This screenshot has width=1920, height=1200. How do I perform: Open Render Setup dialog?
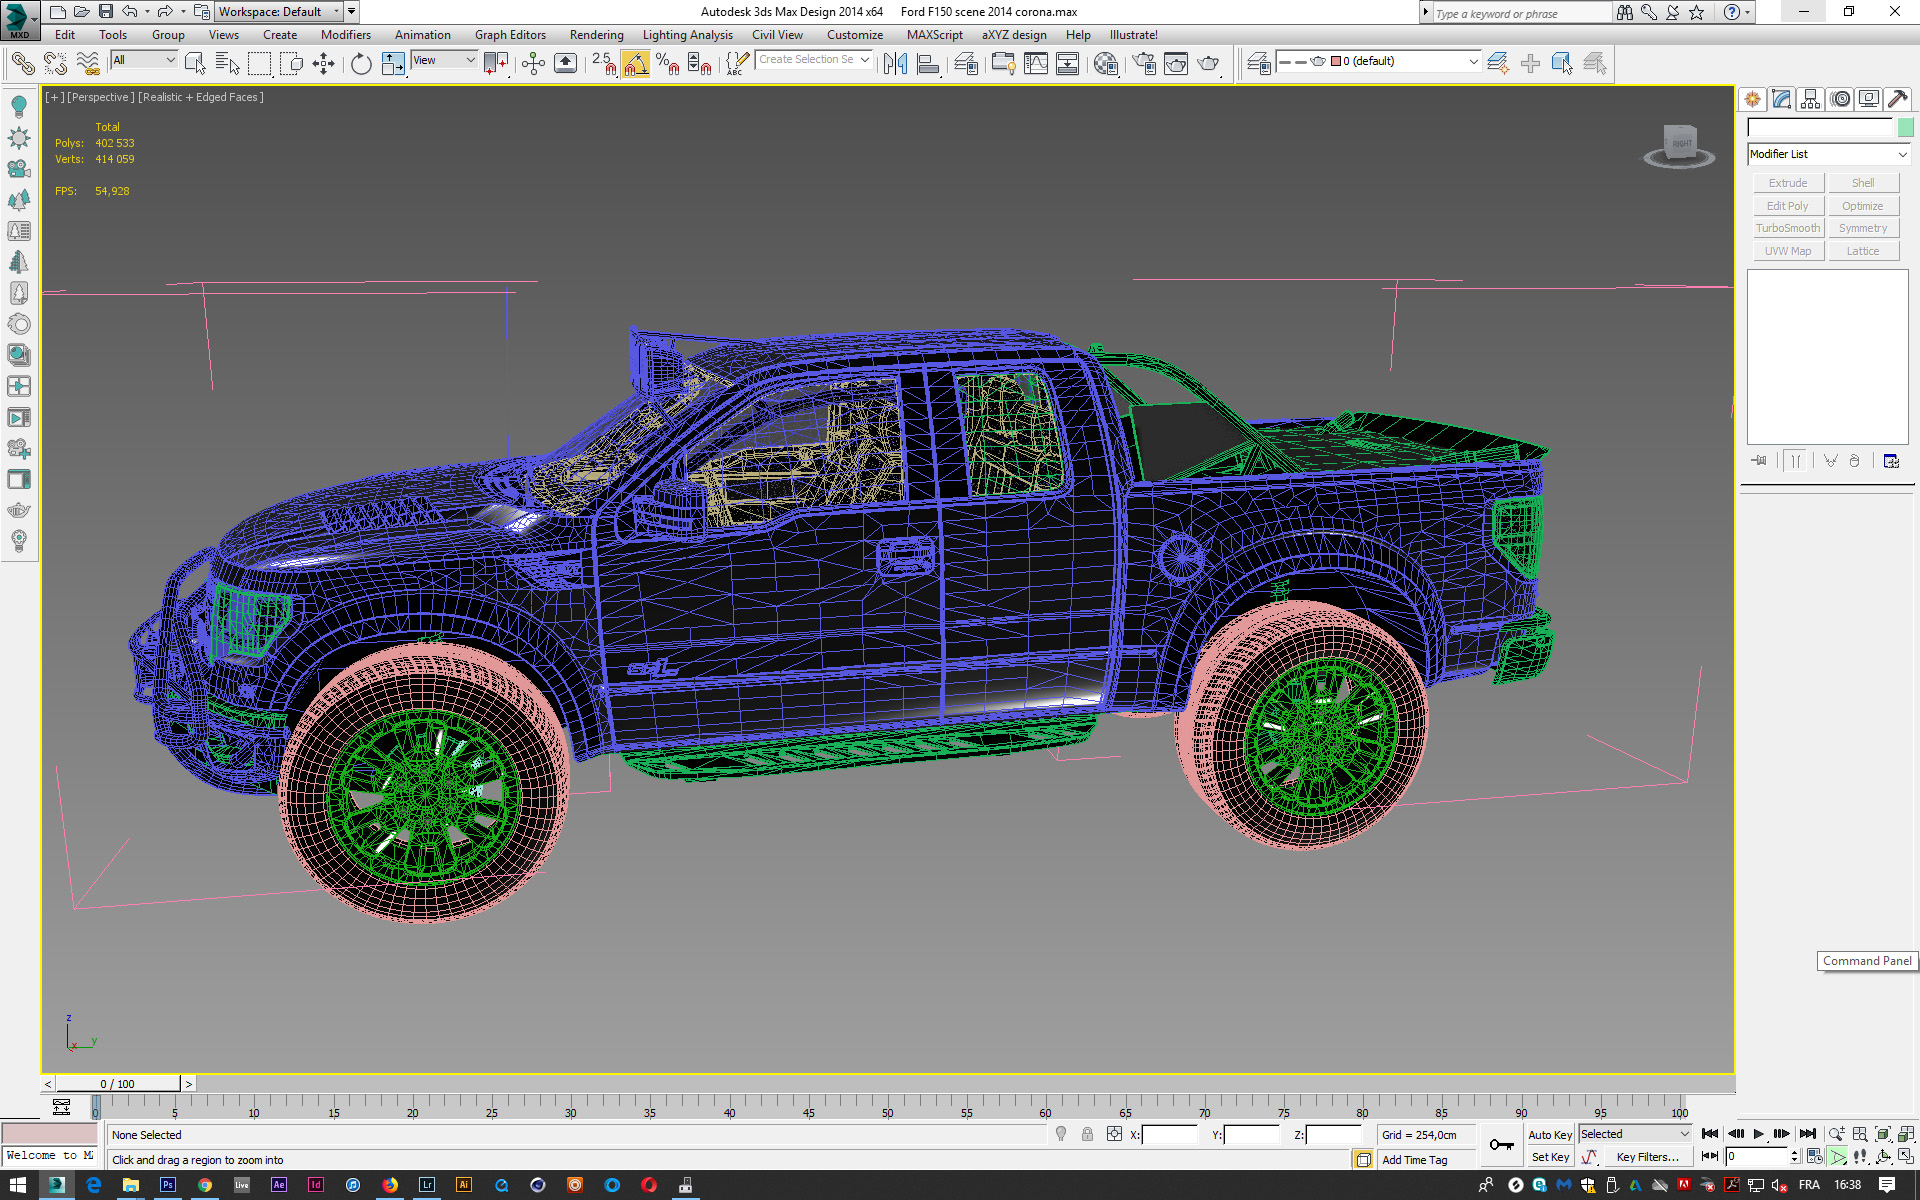coord(1144,64)
